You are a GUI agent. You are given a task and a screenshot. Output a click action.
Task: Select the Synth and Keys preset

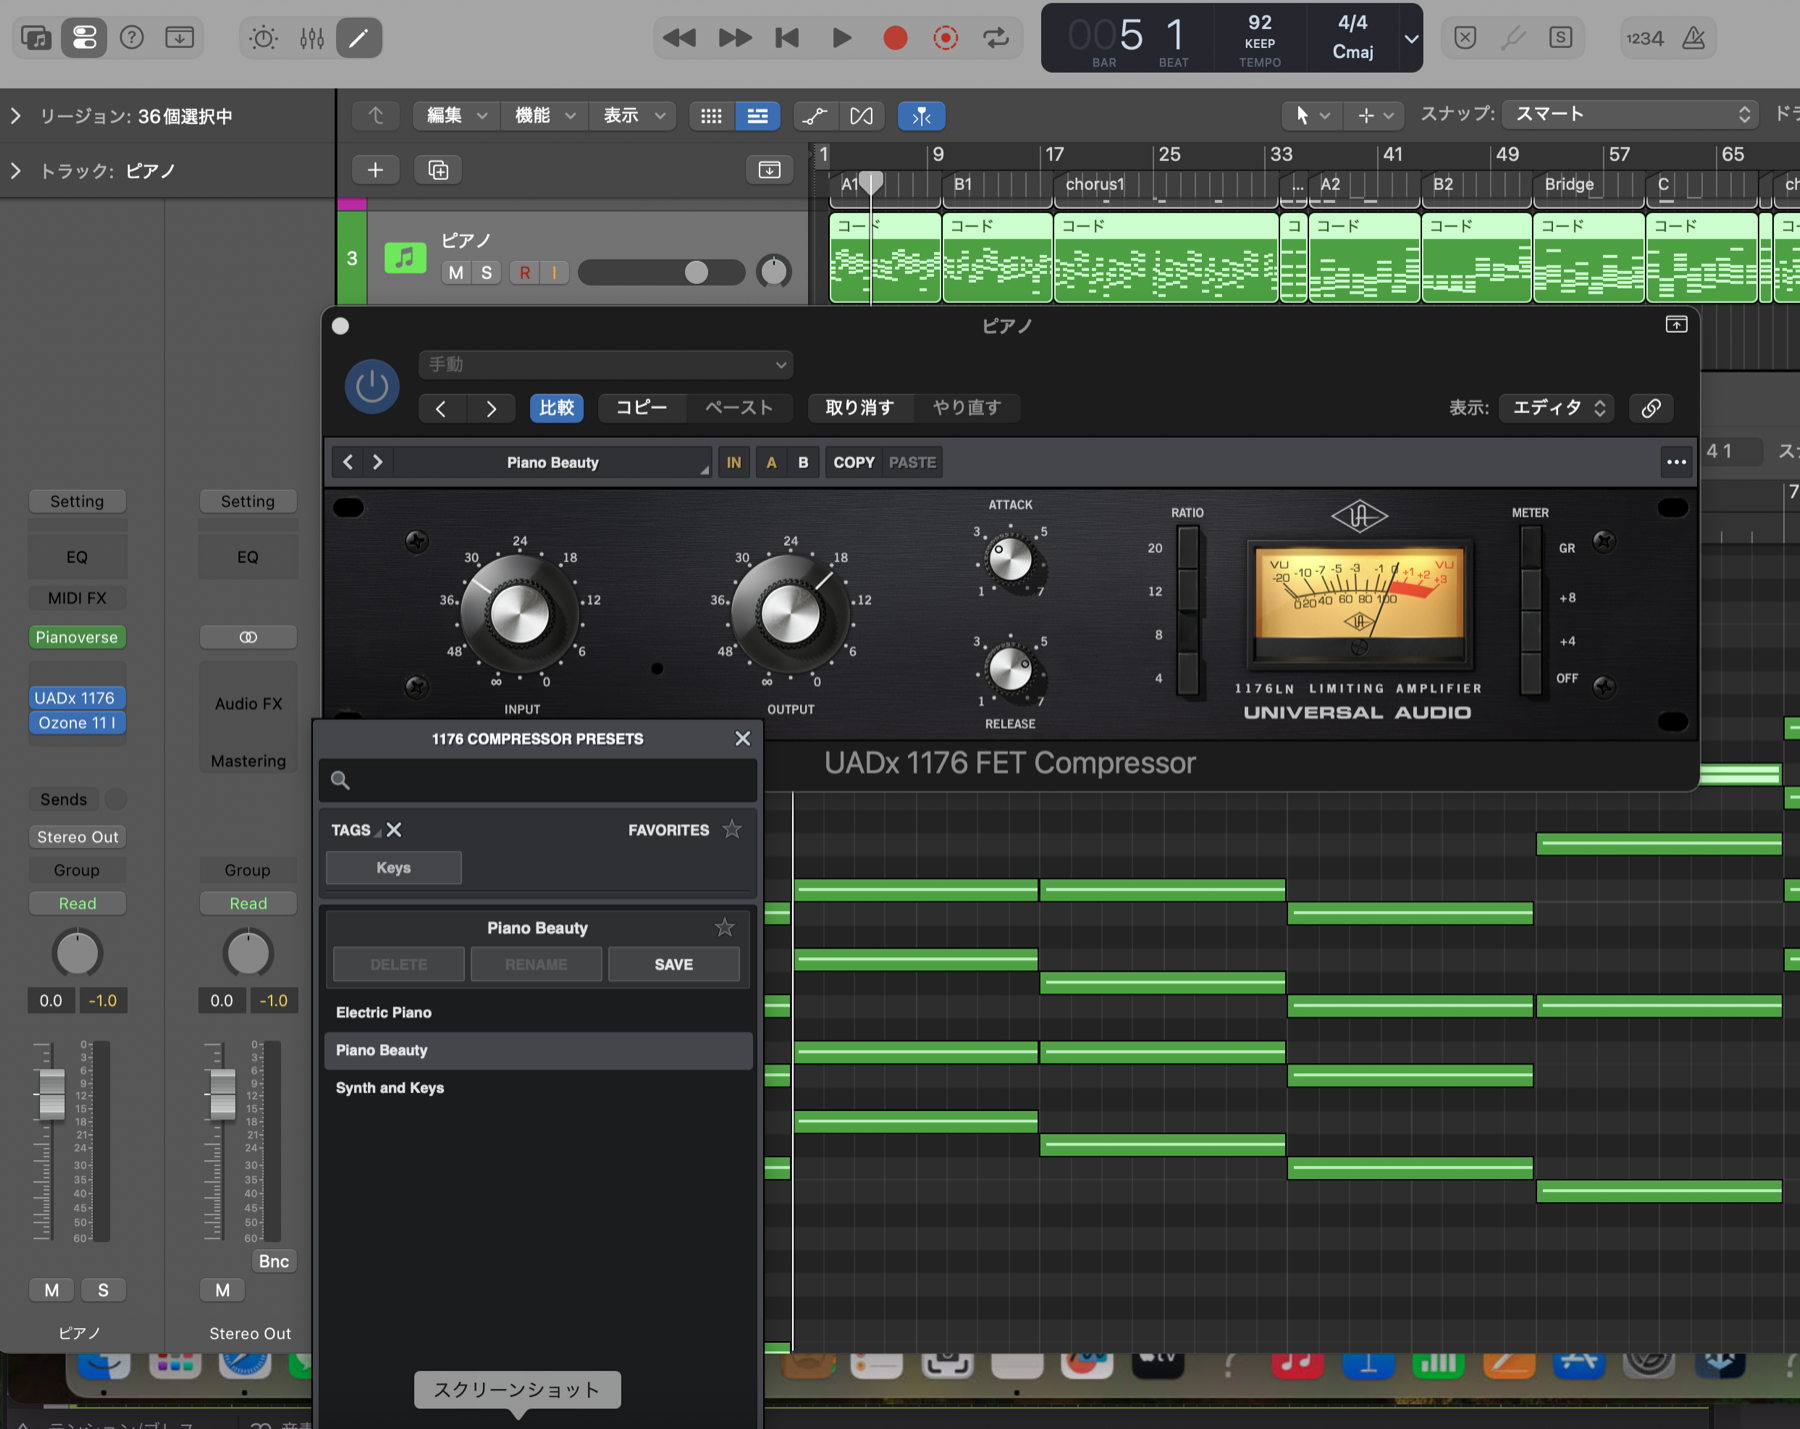coord(538,1088)
